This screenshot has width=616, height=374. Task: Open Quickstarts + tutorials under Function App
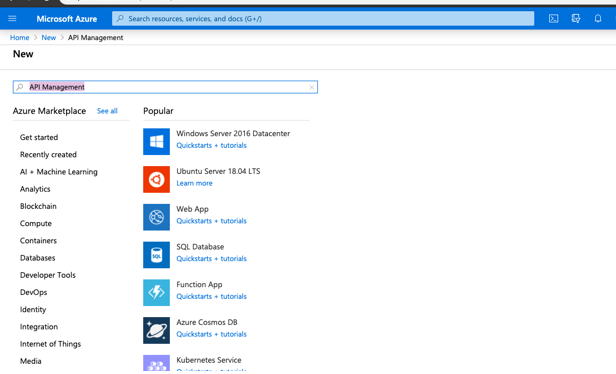click(211, 297)
